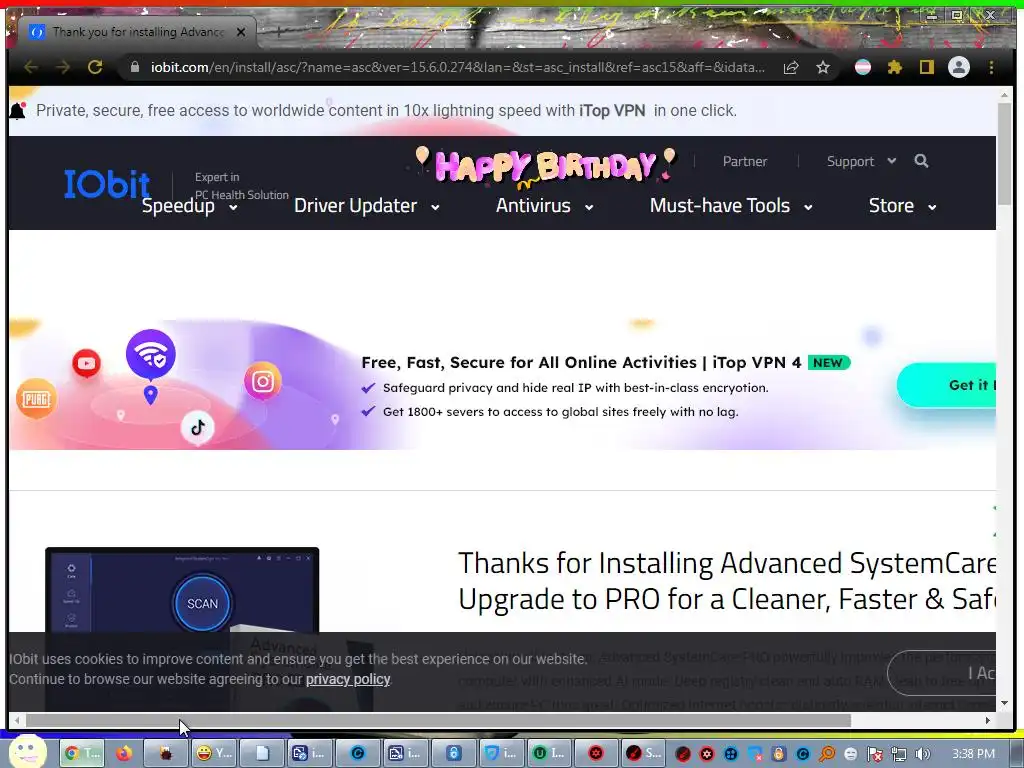Toggle the Chrome side panel

pyautogui.click(x=927, y=67)
